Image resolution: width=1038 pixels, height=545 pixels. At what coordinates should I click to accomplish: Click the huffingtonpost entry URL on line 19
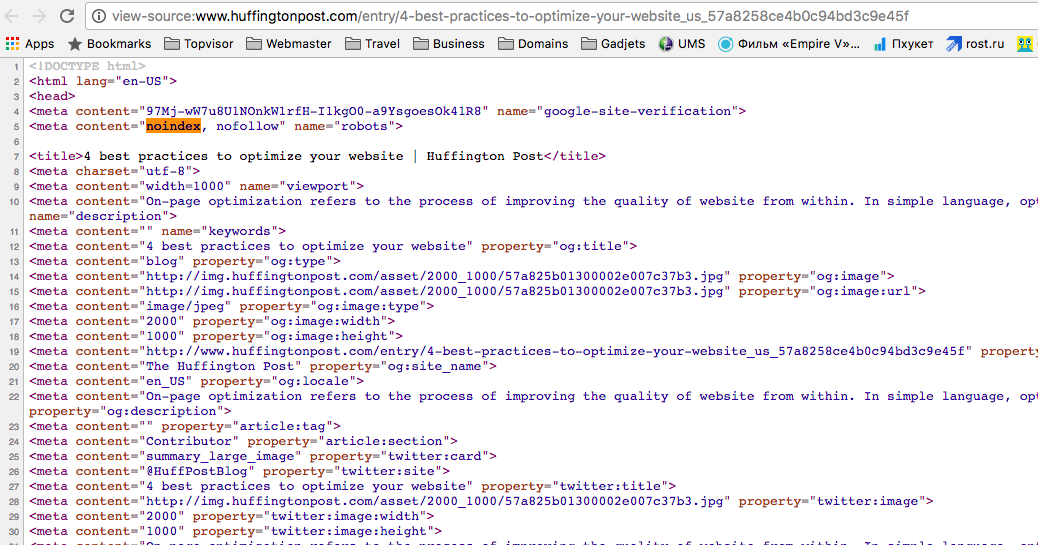[555, 351]
